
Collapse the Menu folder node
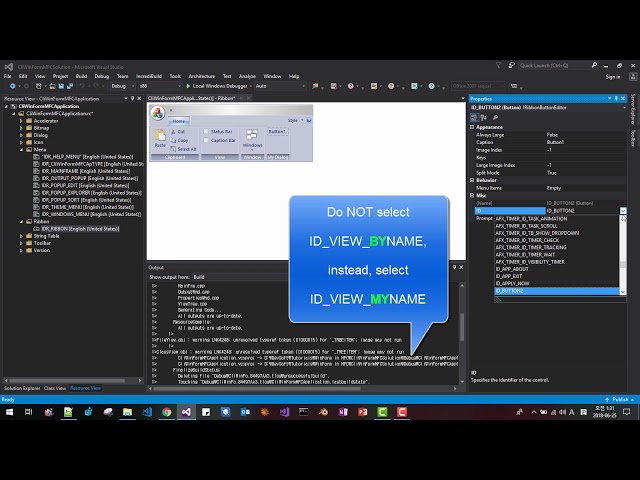21,150
